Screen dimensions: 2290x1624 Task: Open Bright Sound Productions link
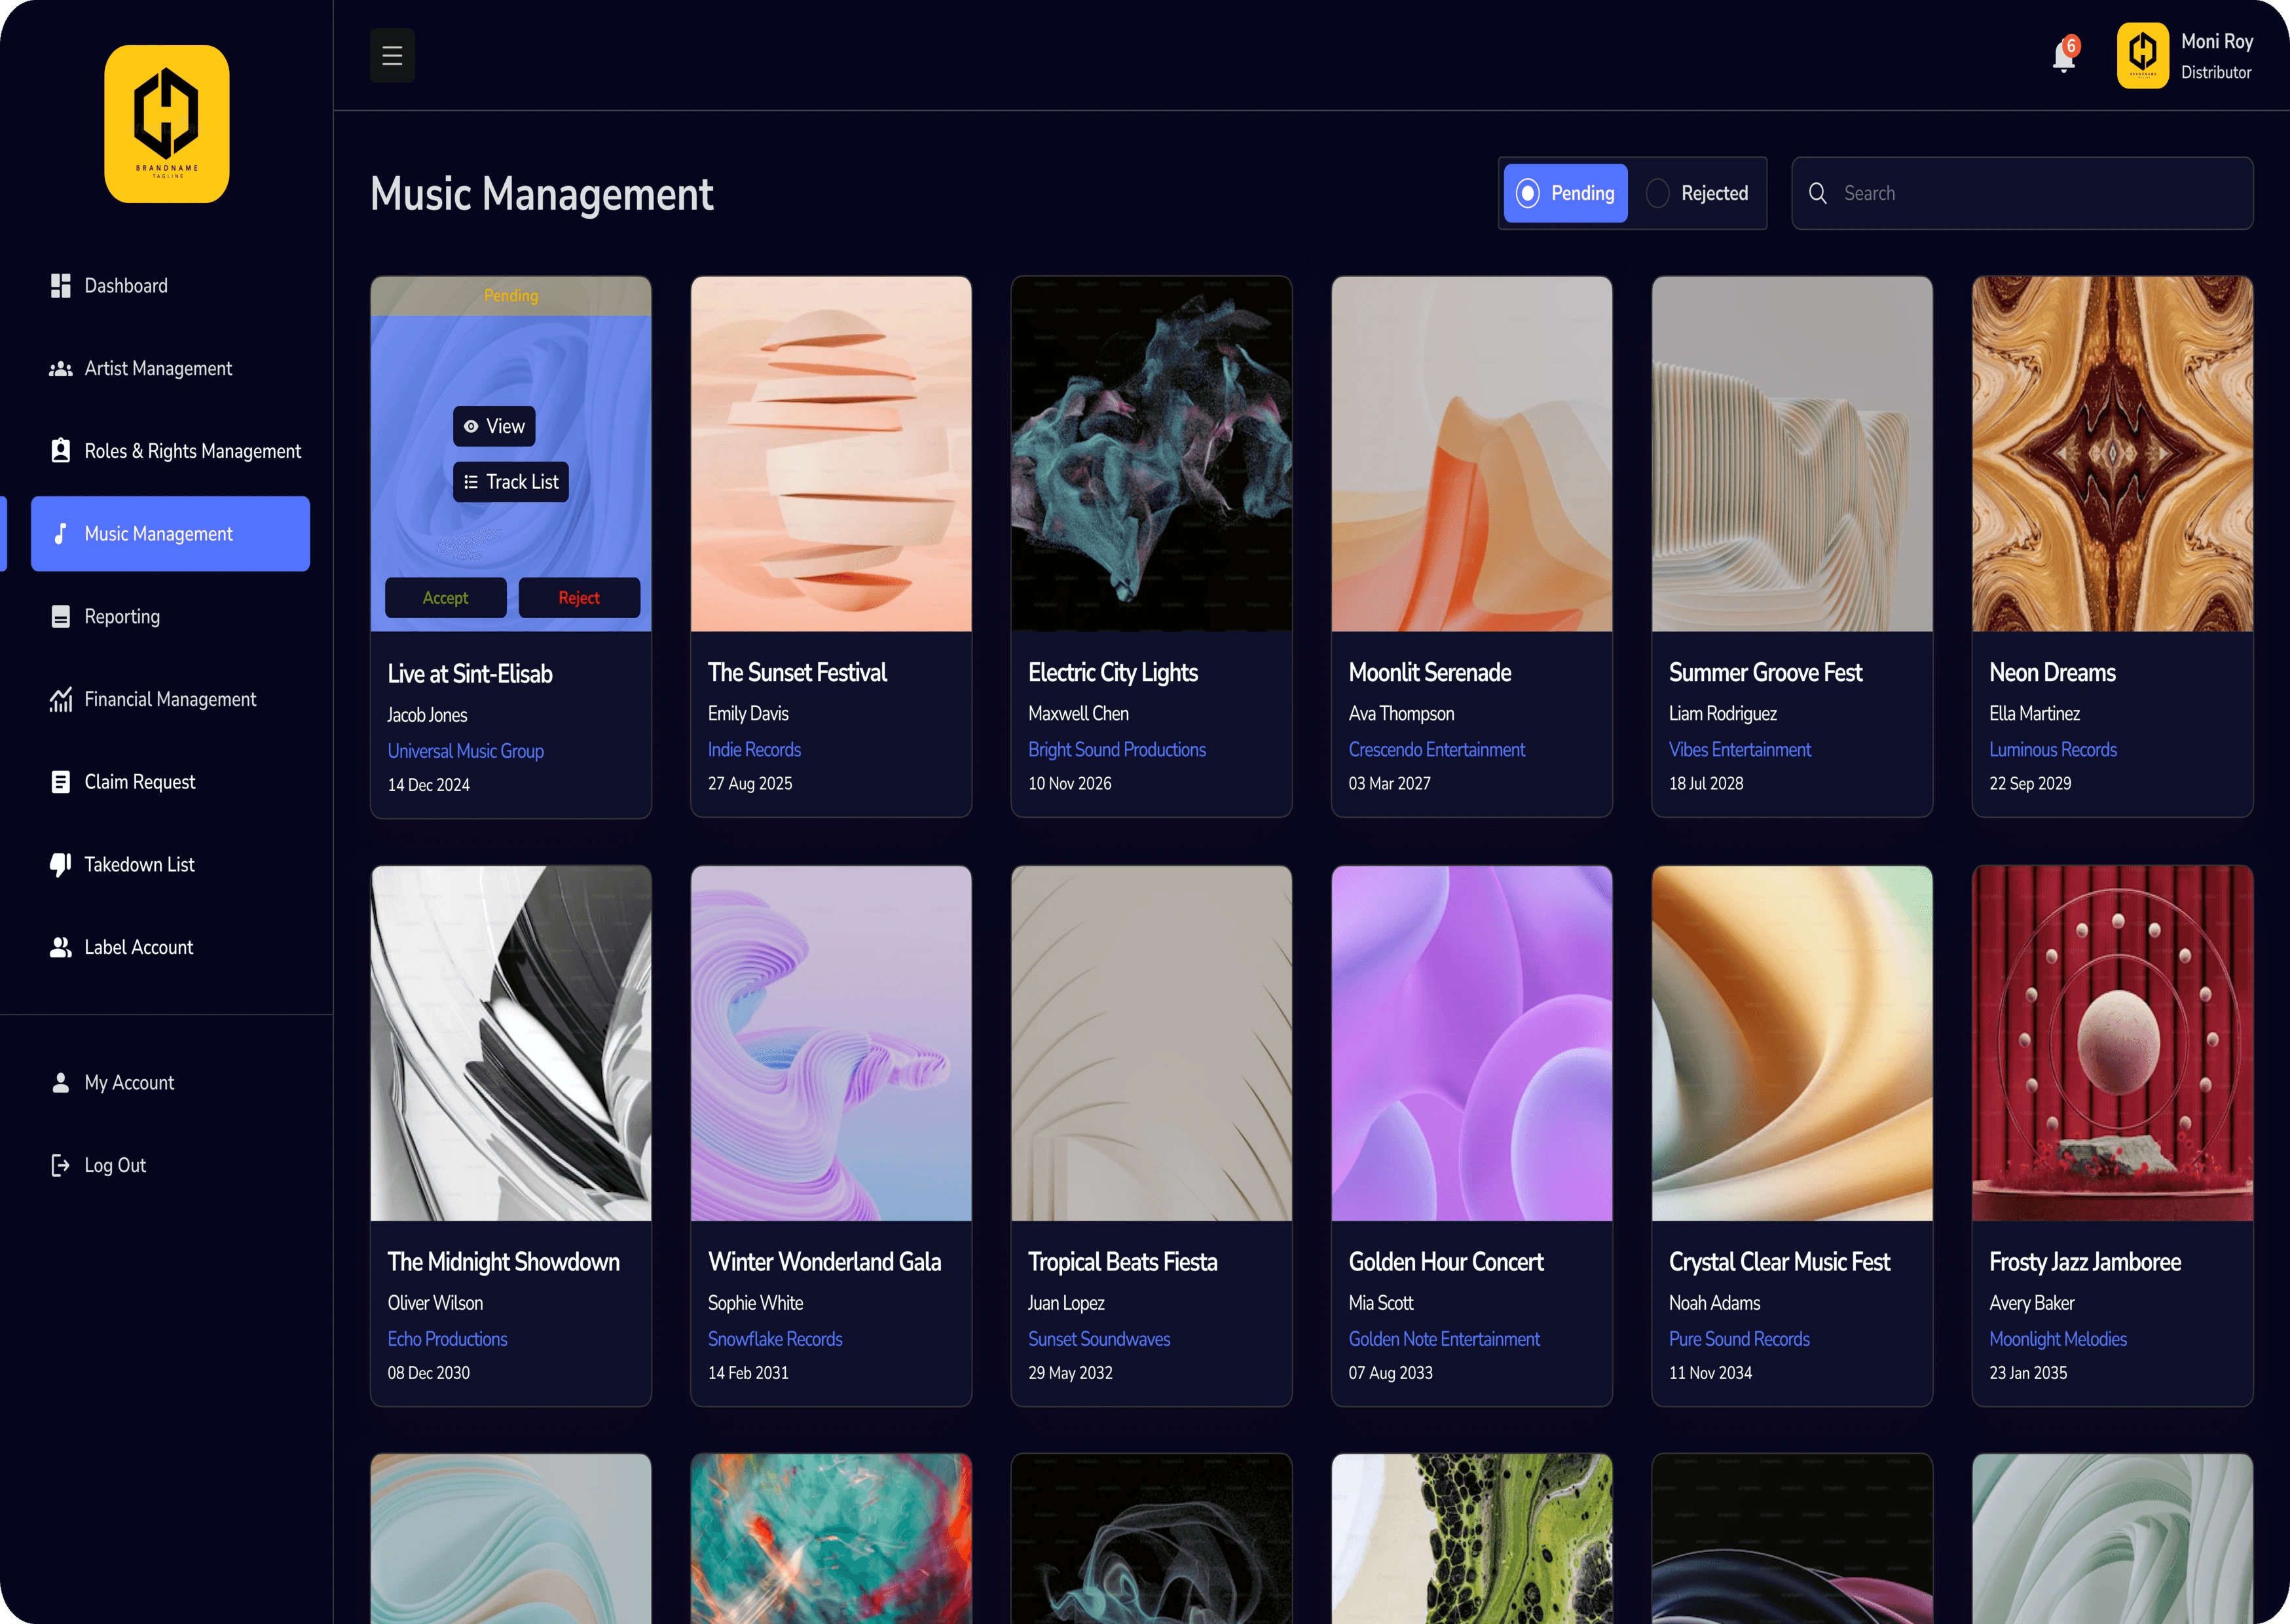(1117, 750)
